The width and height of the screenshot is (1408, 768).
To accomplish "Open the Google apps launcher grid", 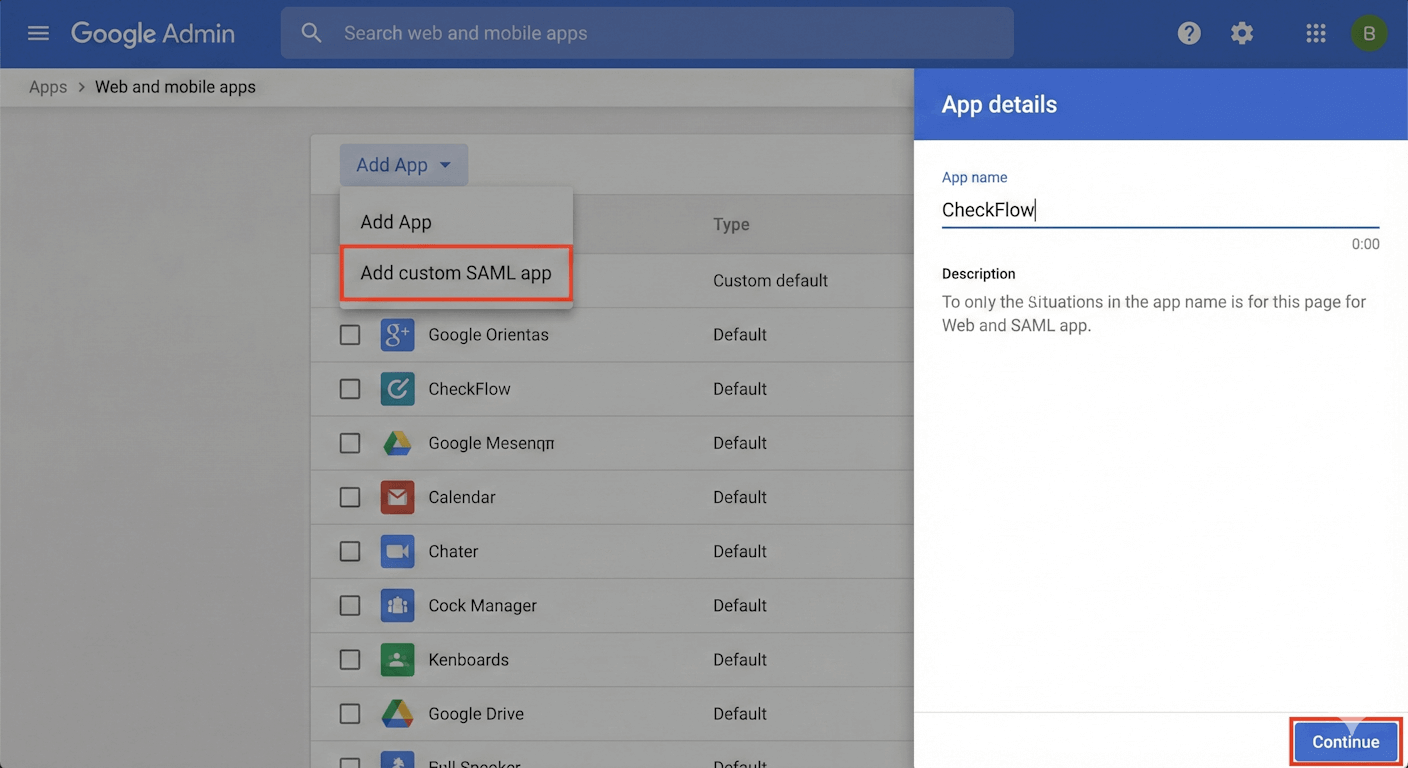I will tap(1315, 33).
